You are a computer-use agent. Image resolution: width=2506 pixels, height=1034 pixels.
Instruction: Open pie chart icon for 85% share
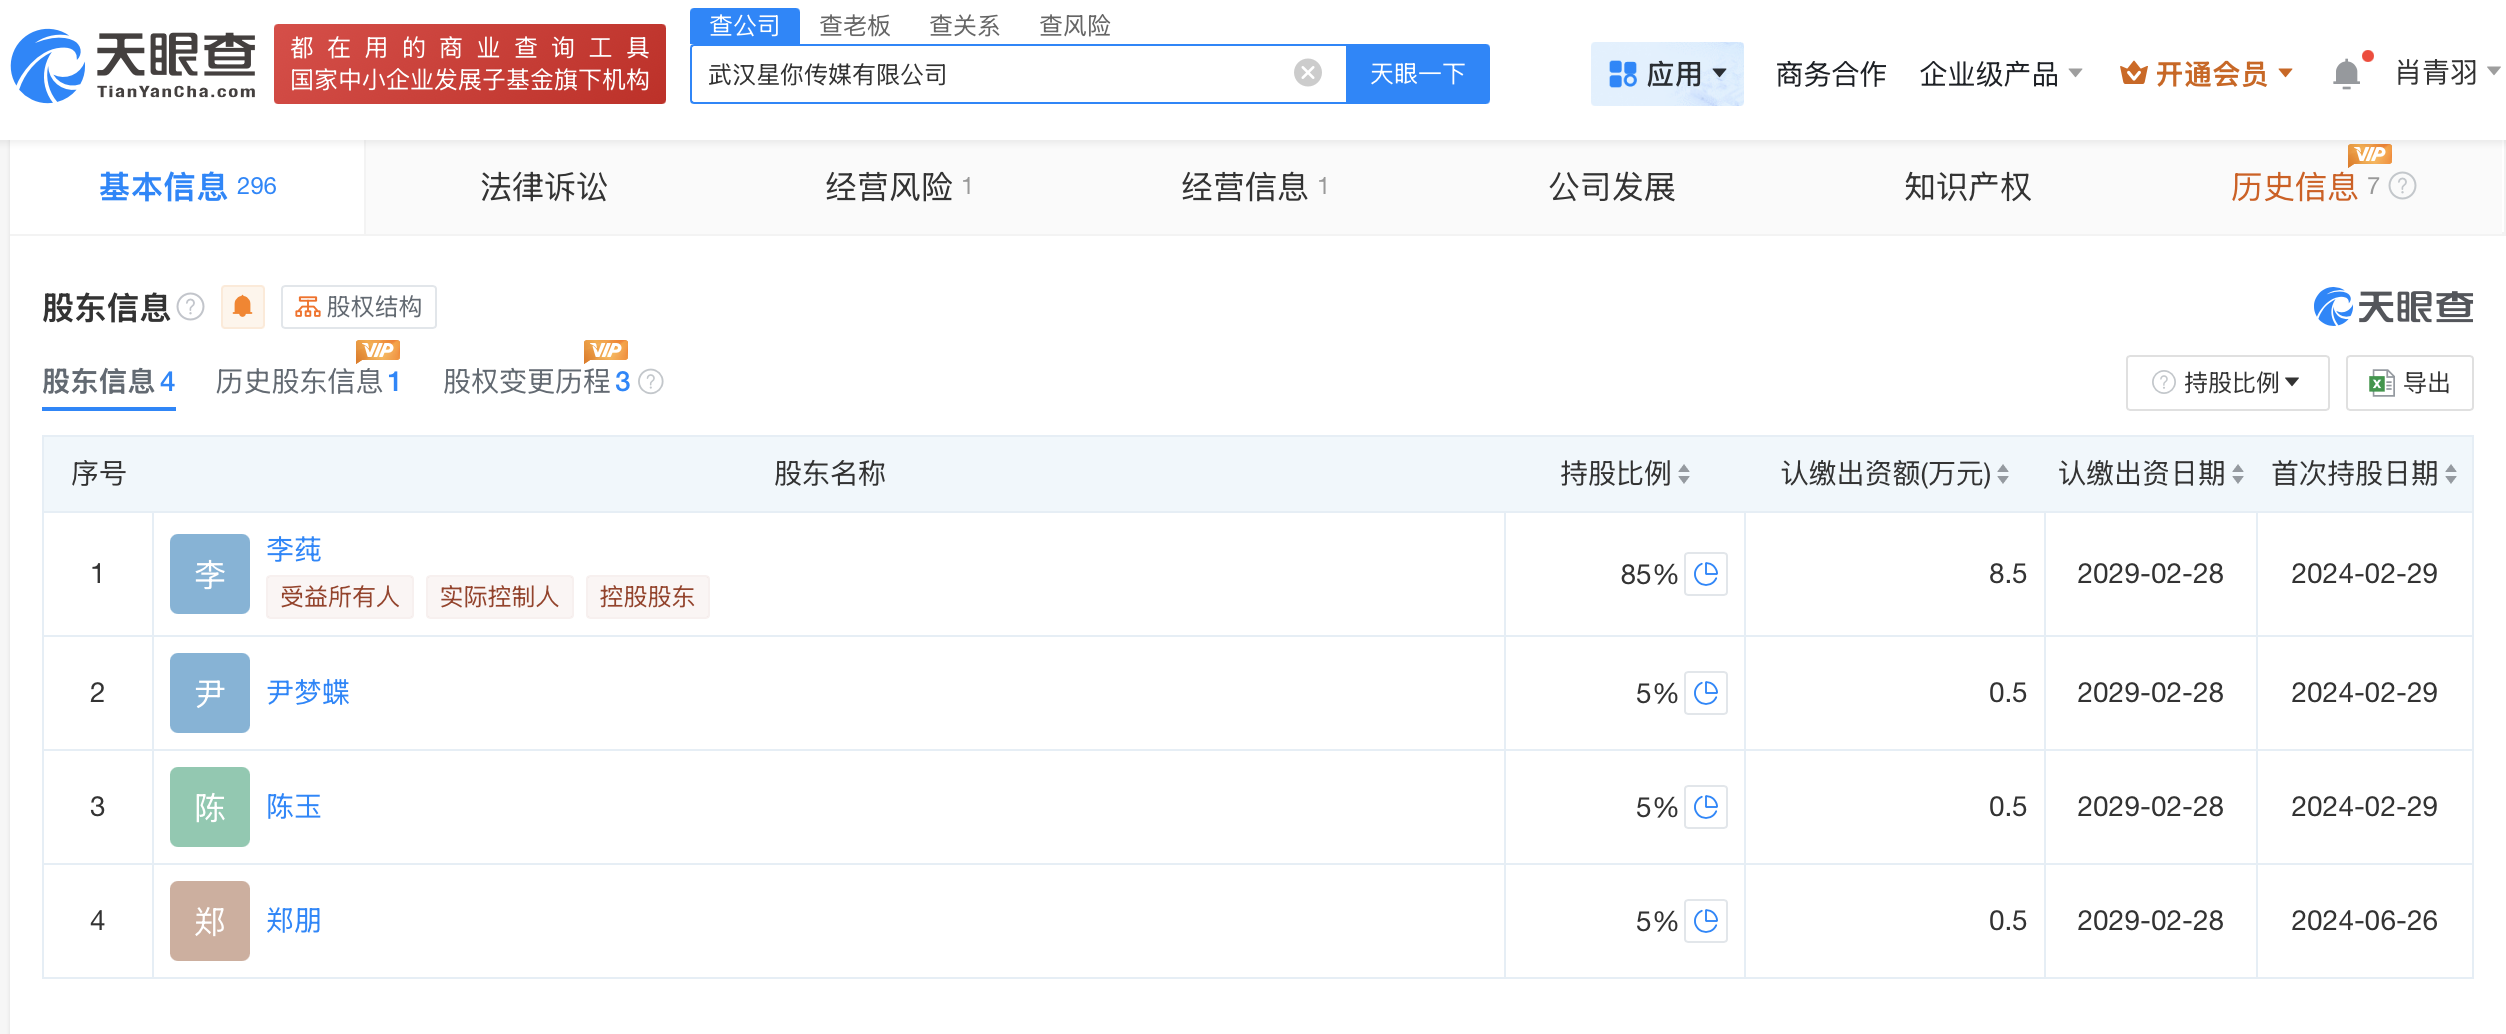tap(1706, 574)
